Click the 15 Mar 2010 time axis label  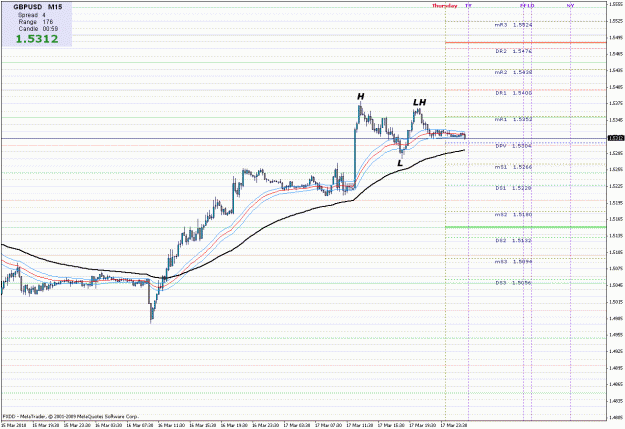pyautogui.click(x=14, y=425)
